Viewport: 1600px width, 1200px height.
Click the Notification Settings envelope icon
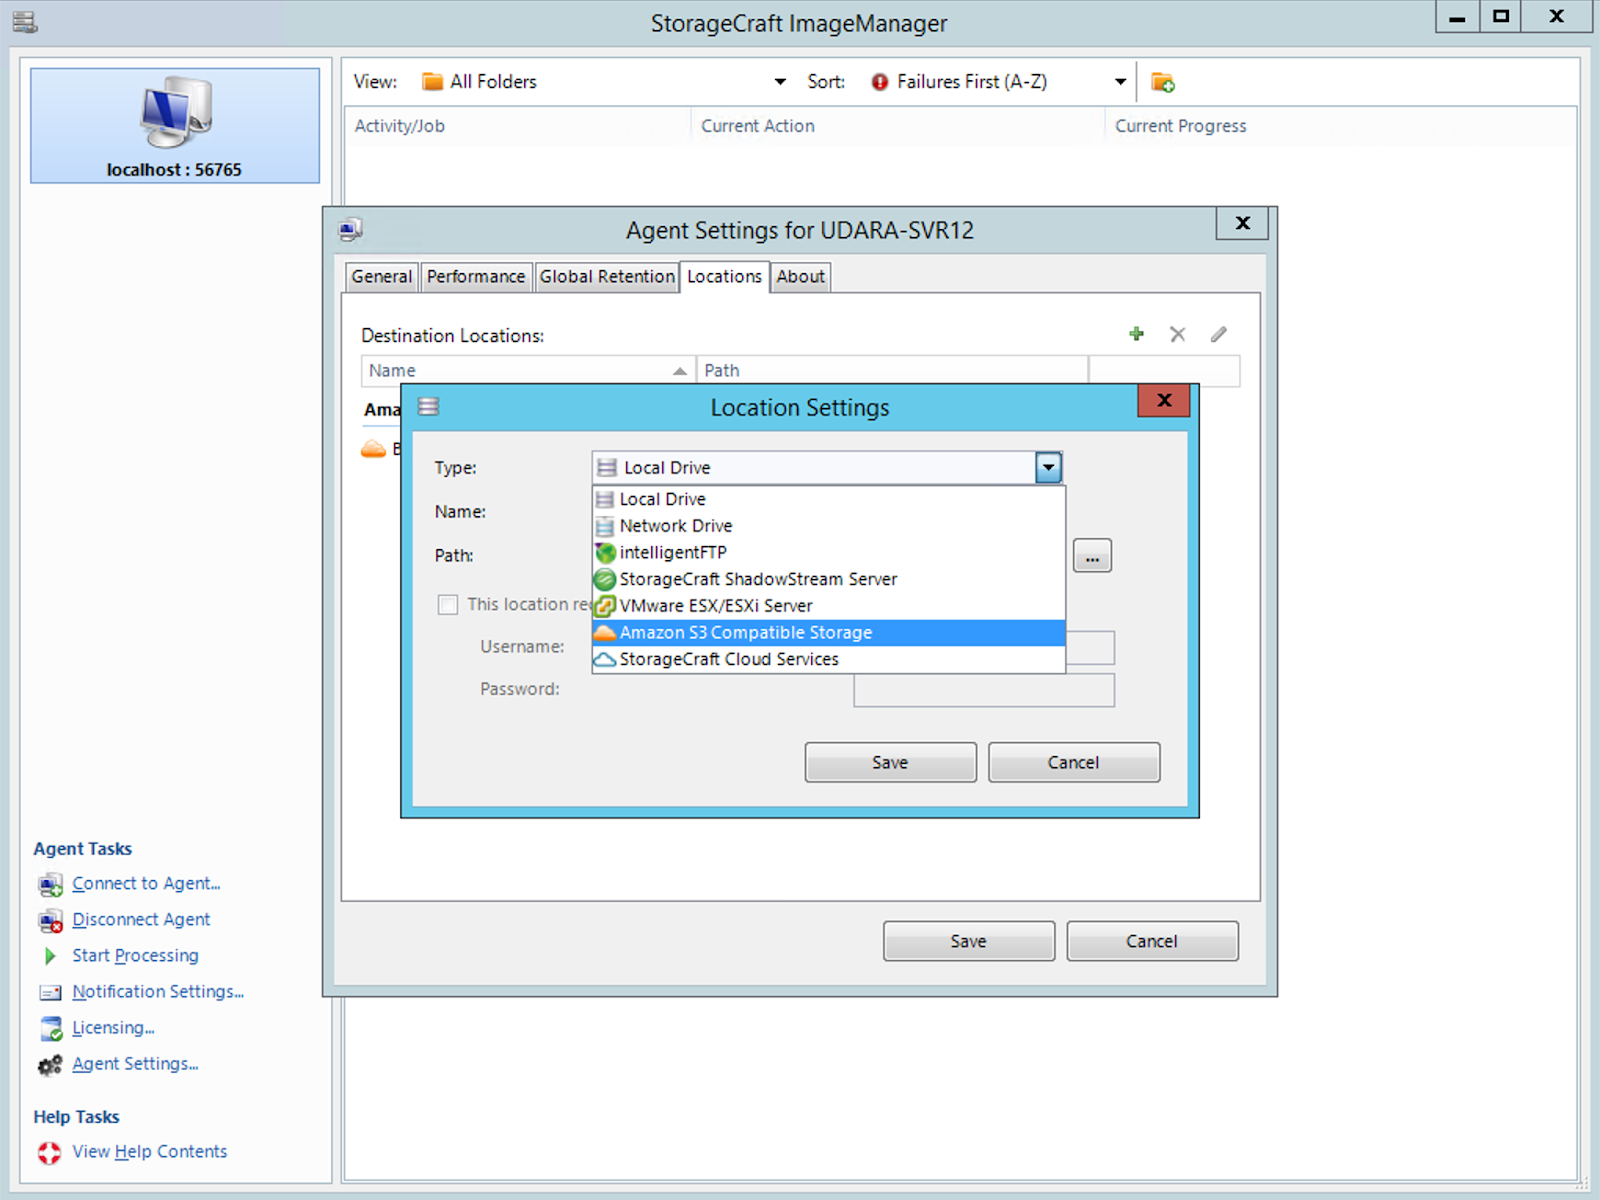pyautogui.click(x=50, y=993)
